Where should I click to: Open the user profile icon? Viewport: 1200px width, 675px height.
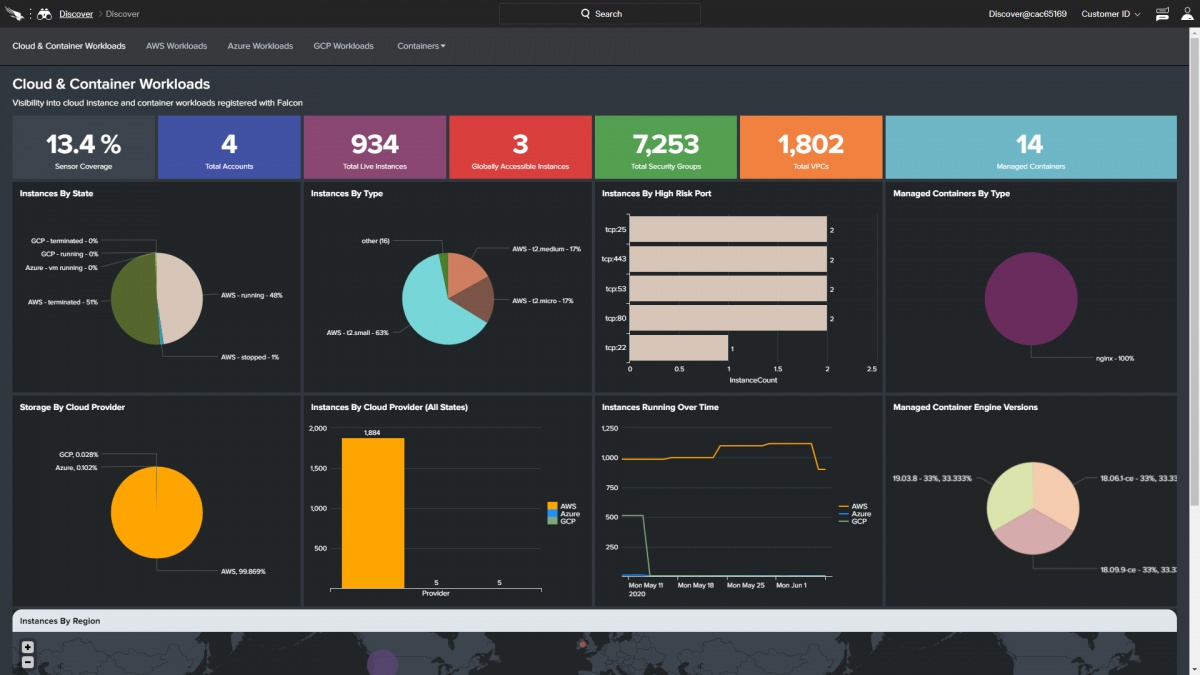(x=1185, y=14)
